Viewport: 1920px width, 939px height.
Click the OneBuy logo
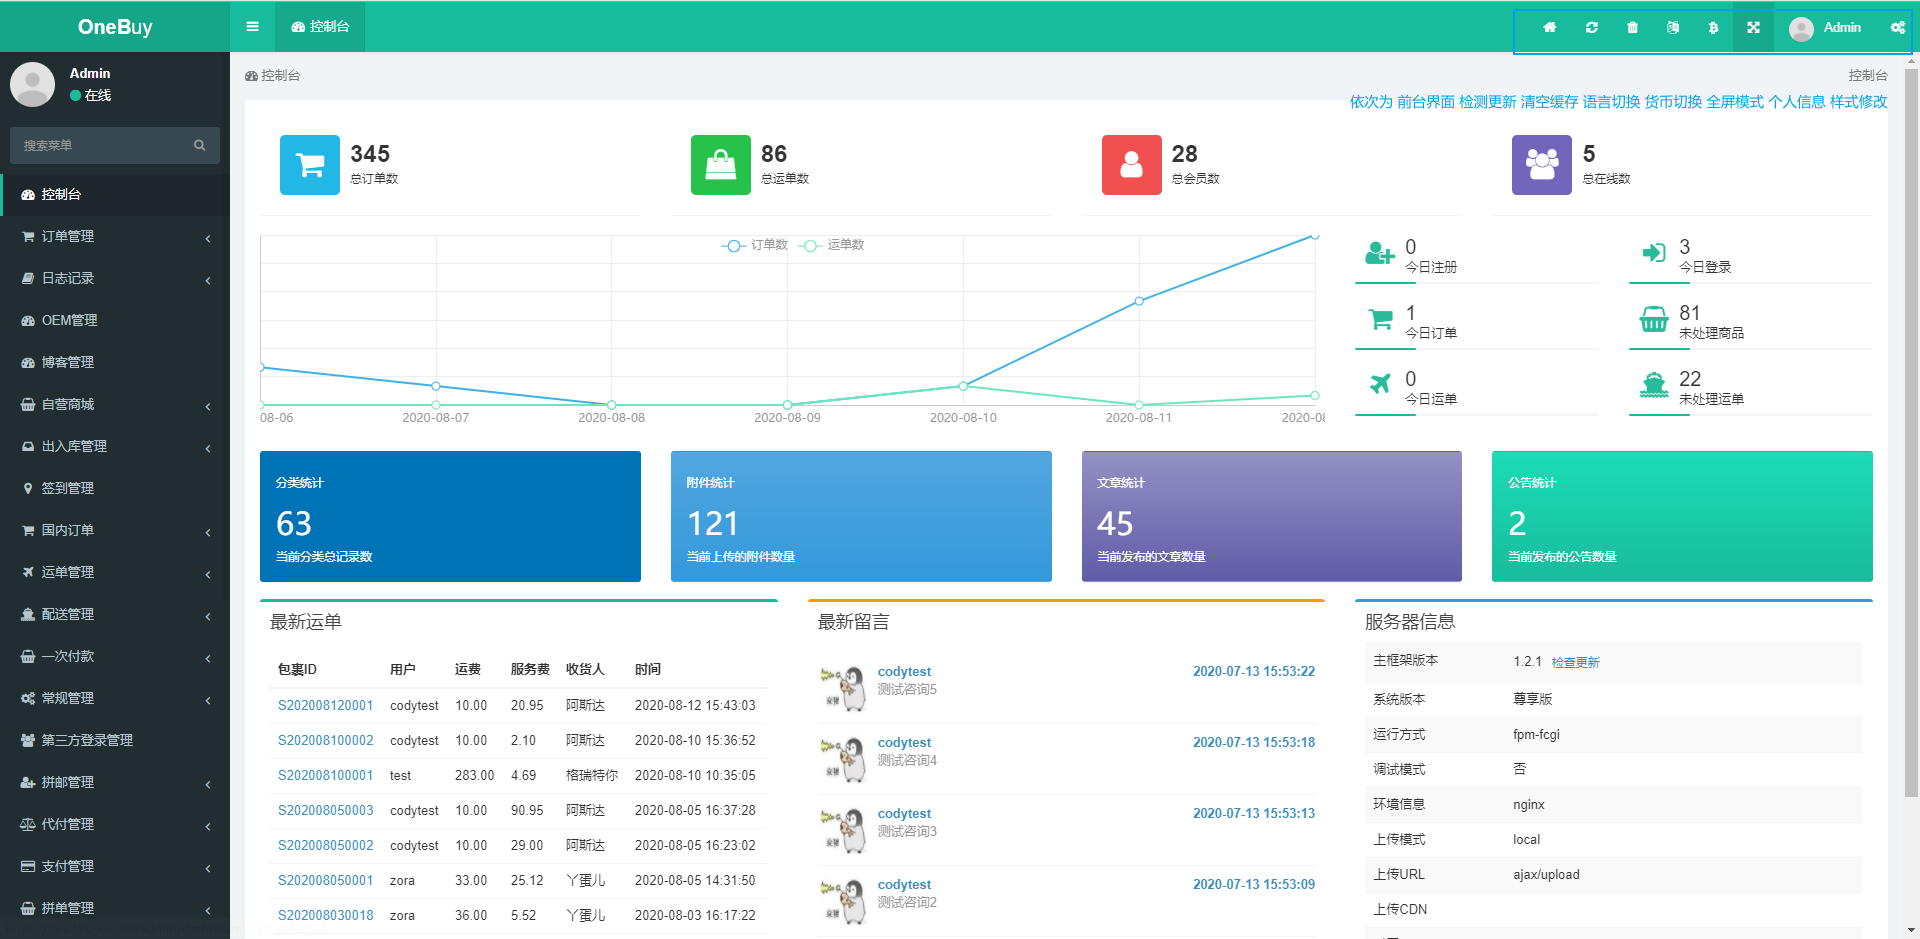coord(115,27)
